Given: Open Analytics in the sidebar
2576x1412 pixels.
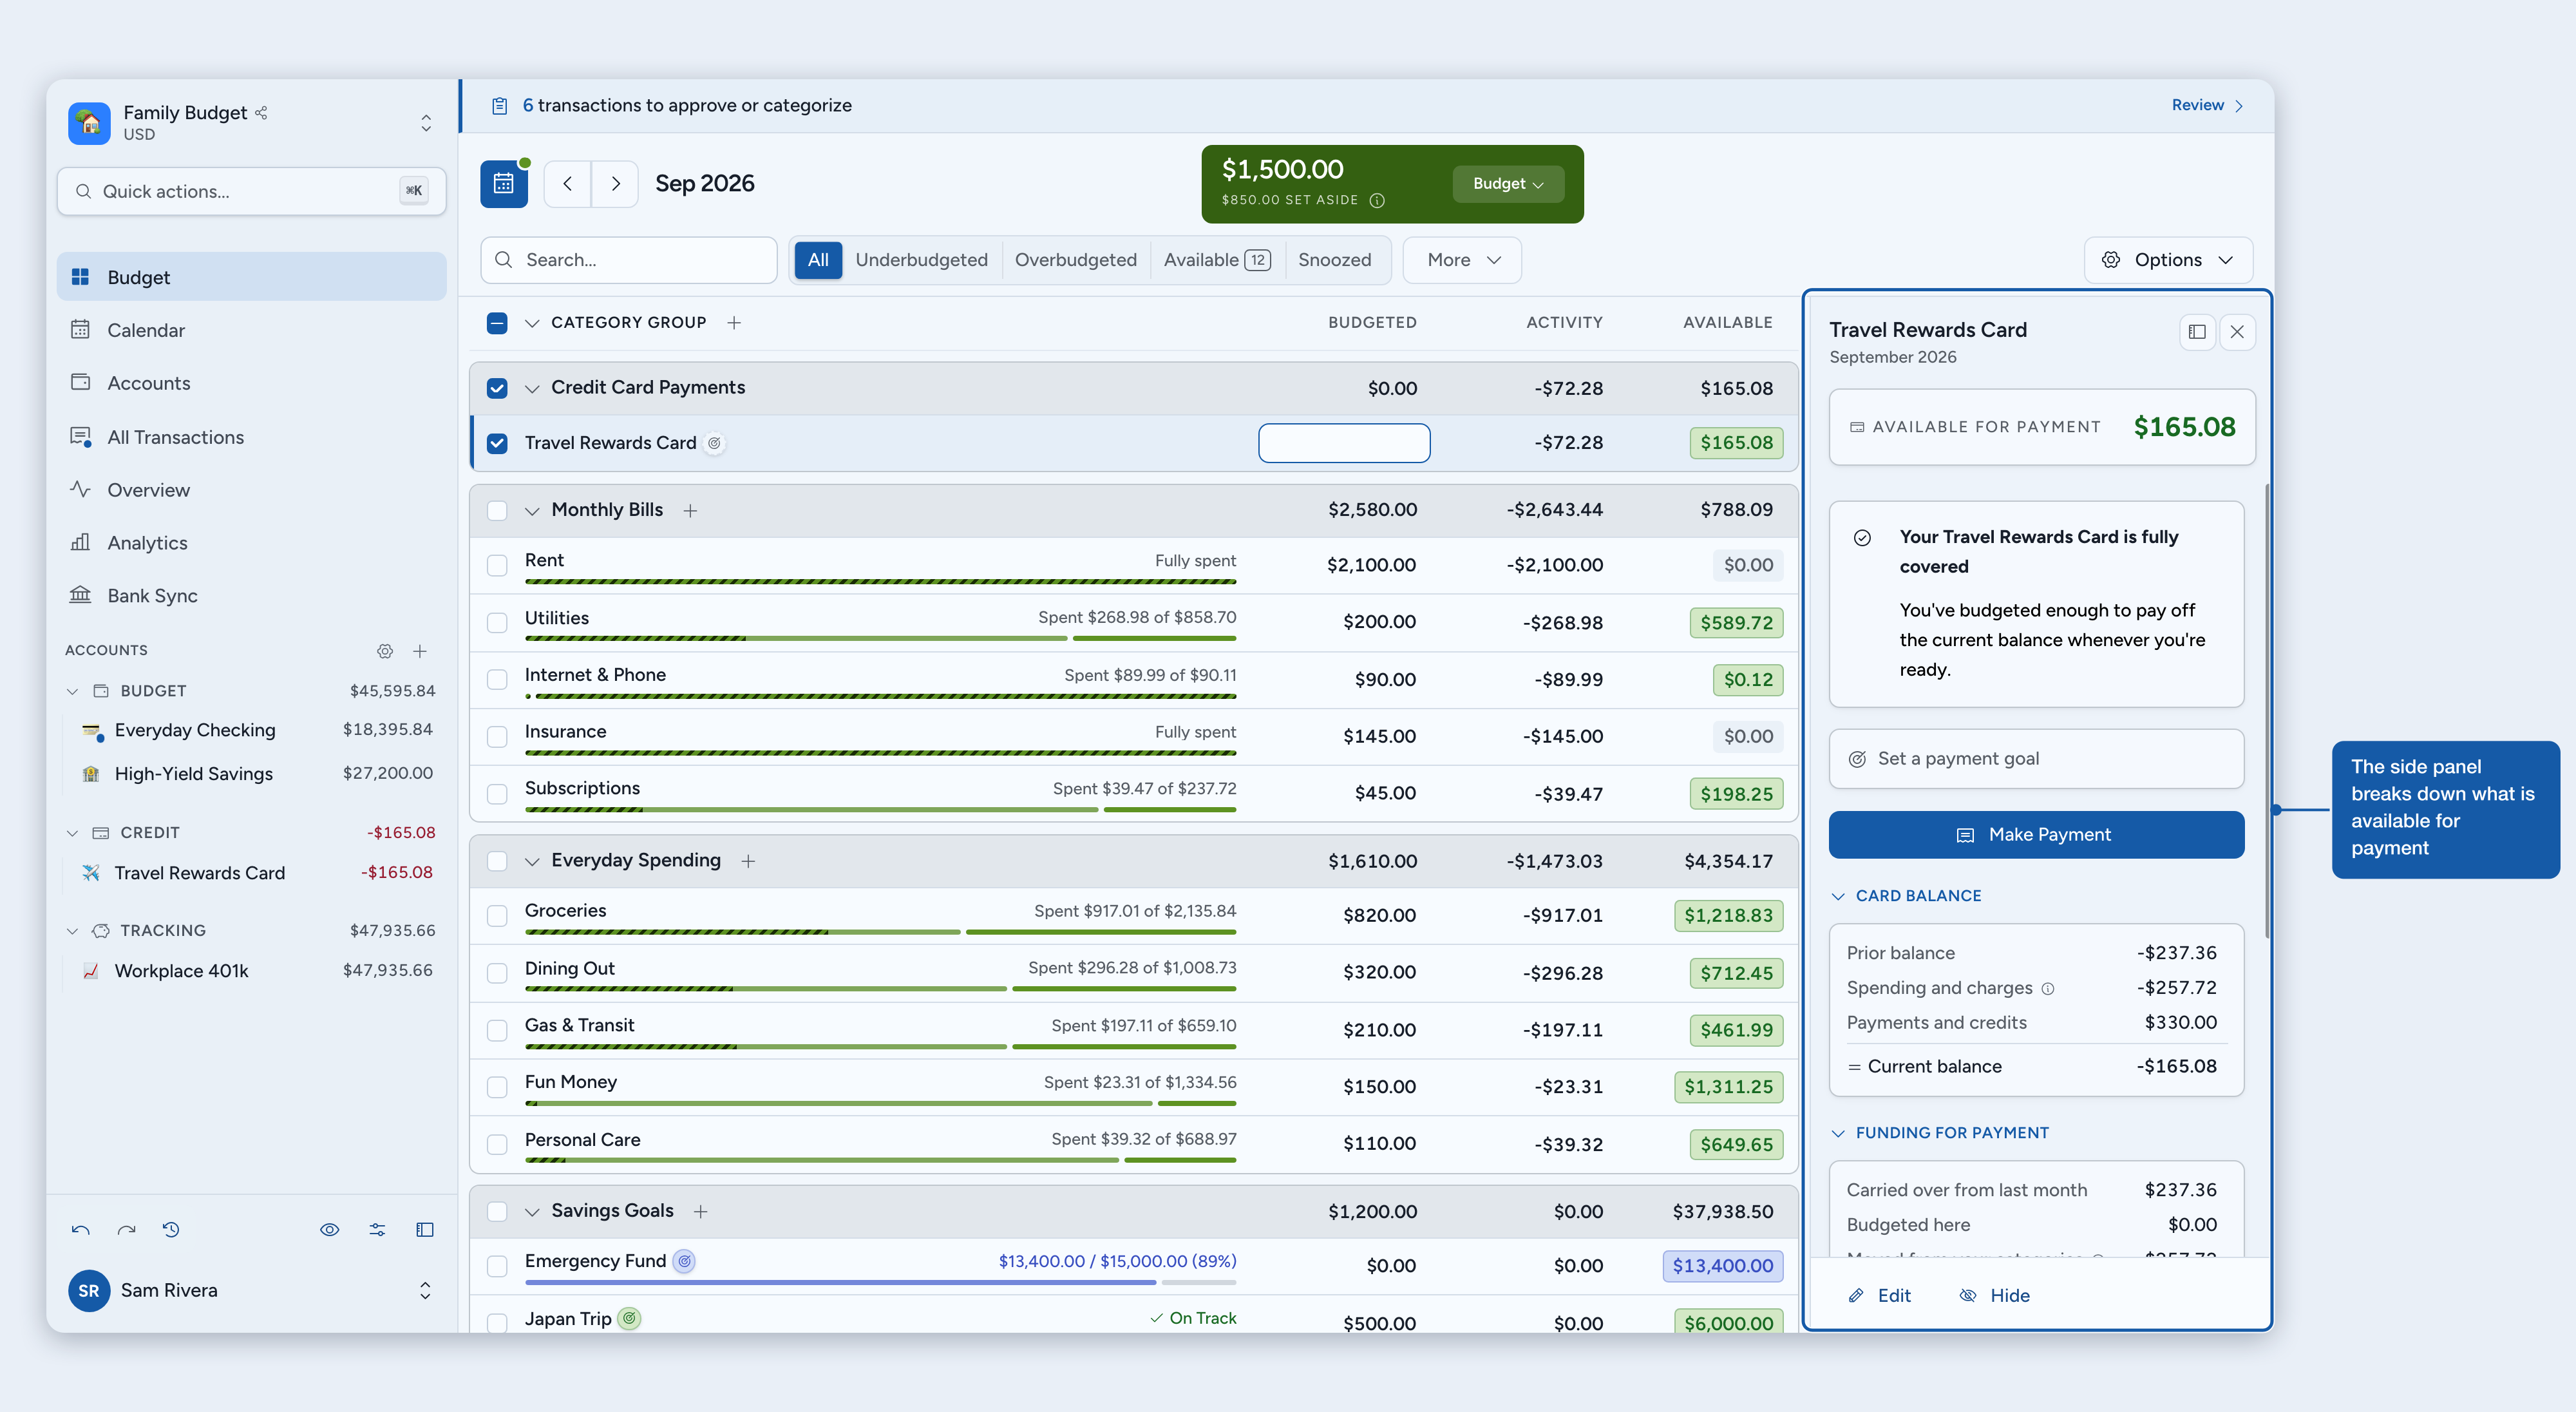Looking at the screenshot, I should [251, 543].
